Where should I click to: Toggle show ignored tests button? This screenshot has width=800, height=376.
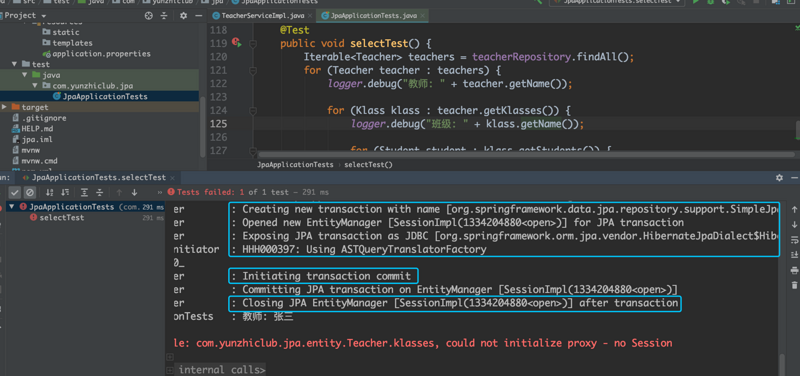(30, 192)
